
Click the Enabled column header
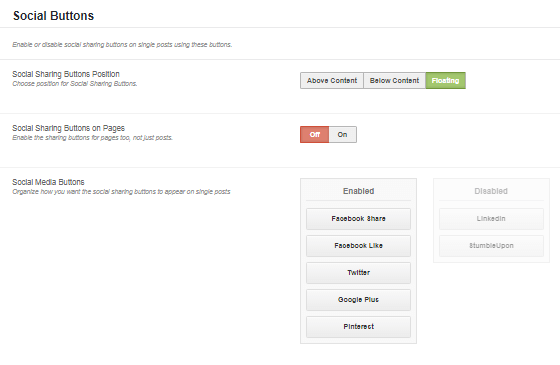(x=358, y=191)
